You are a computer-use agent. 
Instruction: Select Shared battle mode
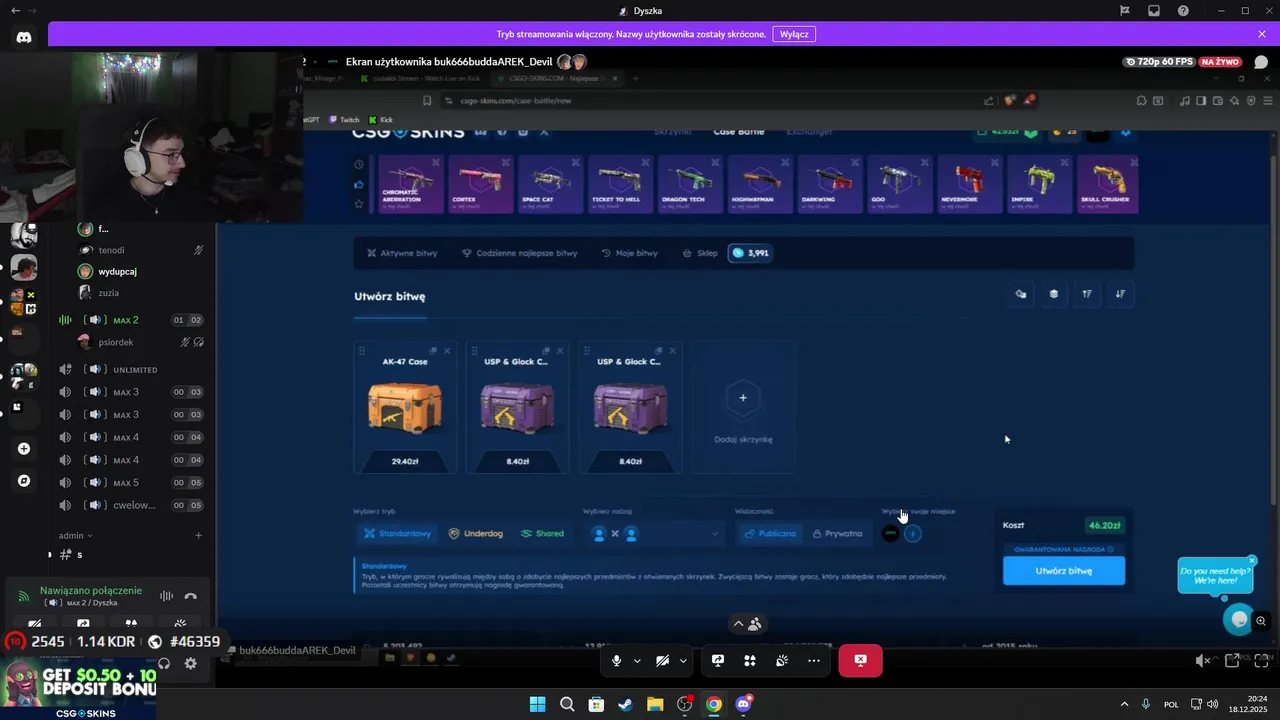click(x=542, y=534)
